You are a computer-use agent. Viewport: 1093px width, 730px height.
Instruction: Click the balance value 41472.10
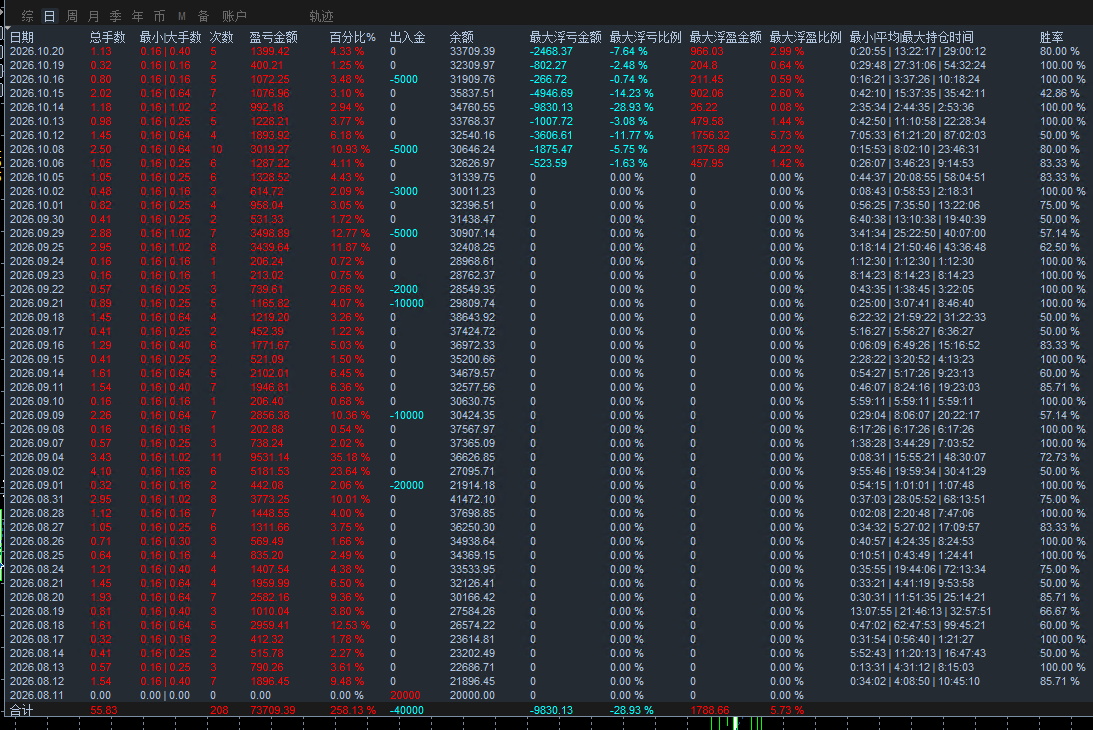tap(473, 499)
